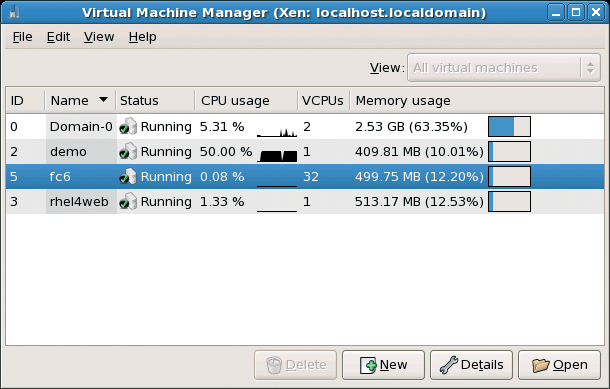Click the '0.08 %' CPU usage value
610x389 pixels.
coord(222,177)
